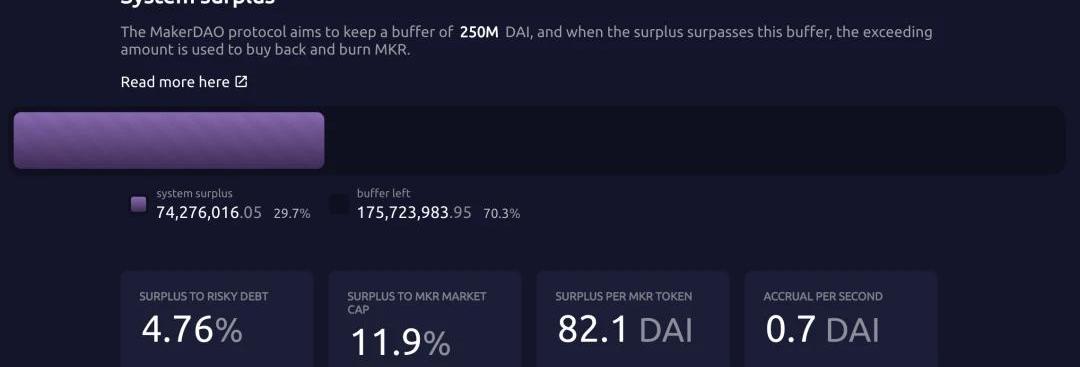1080x367 pixels.
Task: Click the 11.9% market cap figure
Action: (x=401, y=342)
